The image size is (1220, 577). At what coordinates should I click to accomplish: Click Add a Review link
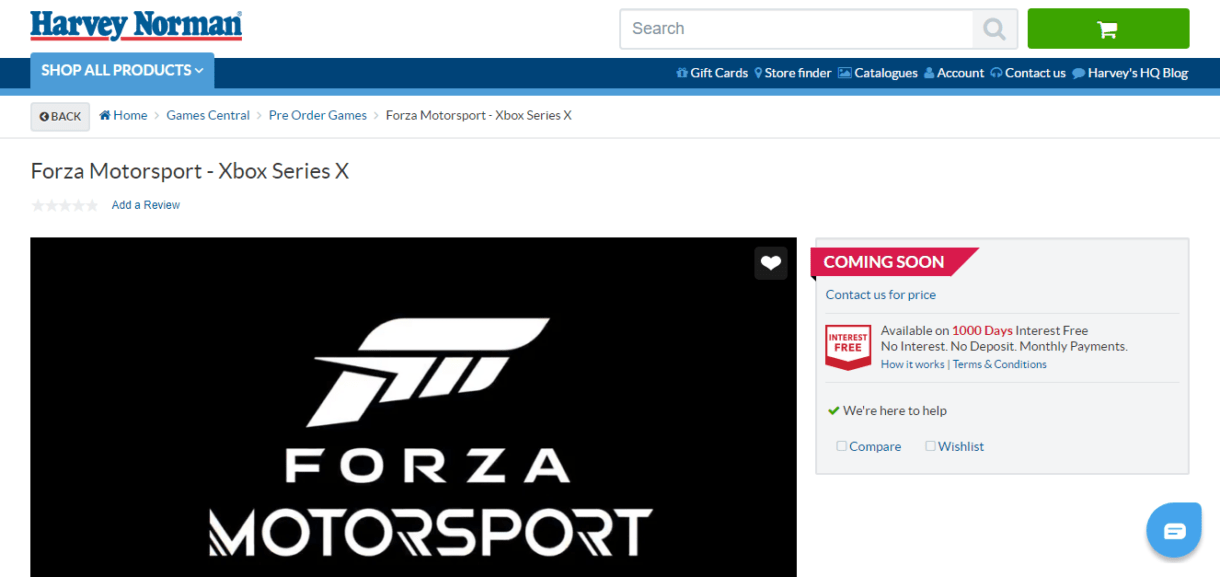point(146,205)
